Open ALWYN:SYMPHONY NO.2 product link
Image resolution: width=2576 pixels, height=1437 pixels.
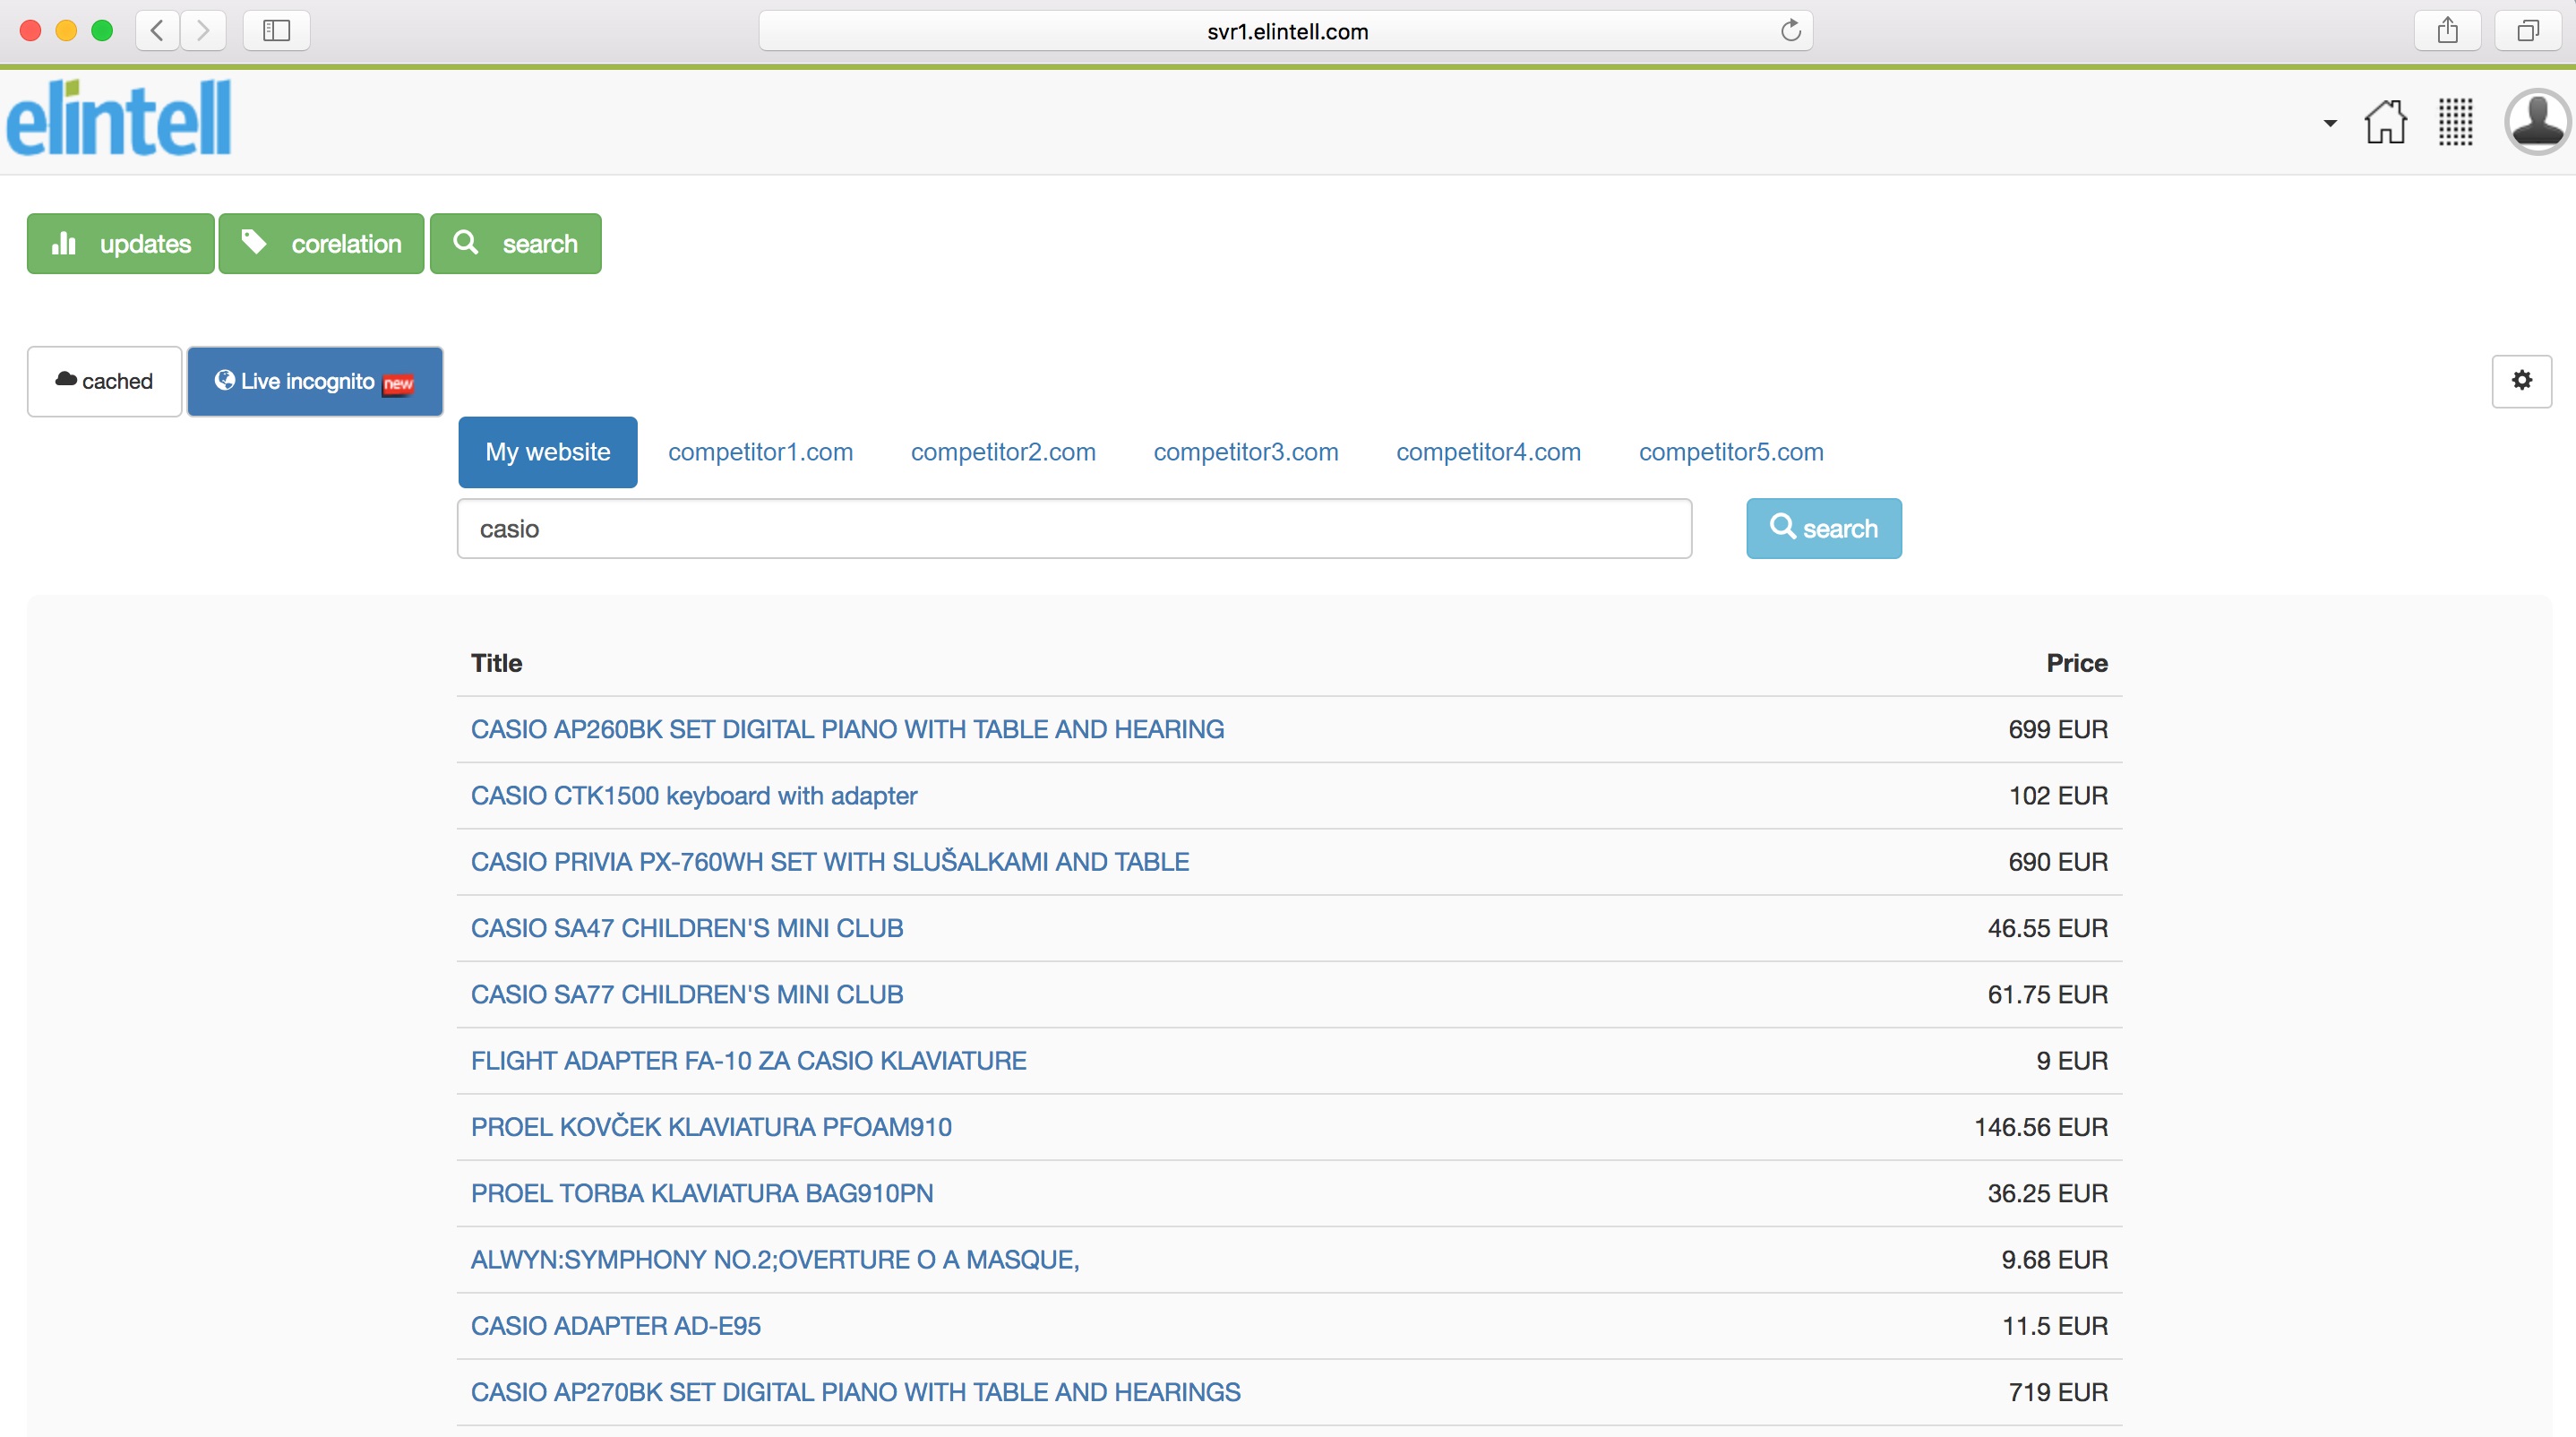(x=775, y=1259)
